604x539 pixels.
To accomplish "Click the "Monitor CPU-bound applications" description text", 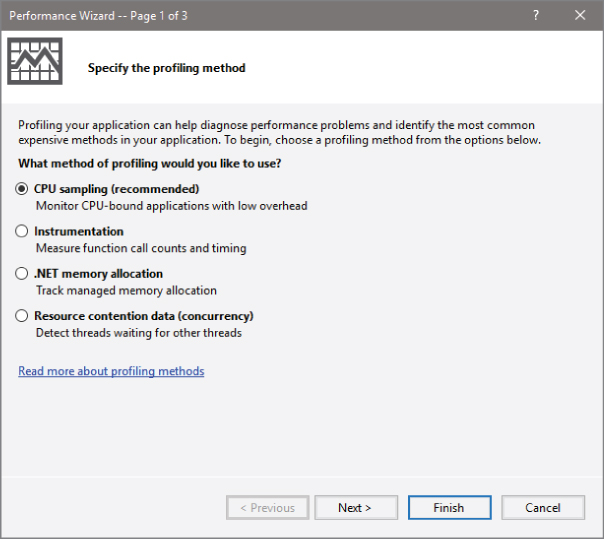I will coord(171,206).
